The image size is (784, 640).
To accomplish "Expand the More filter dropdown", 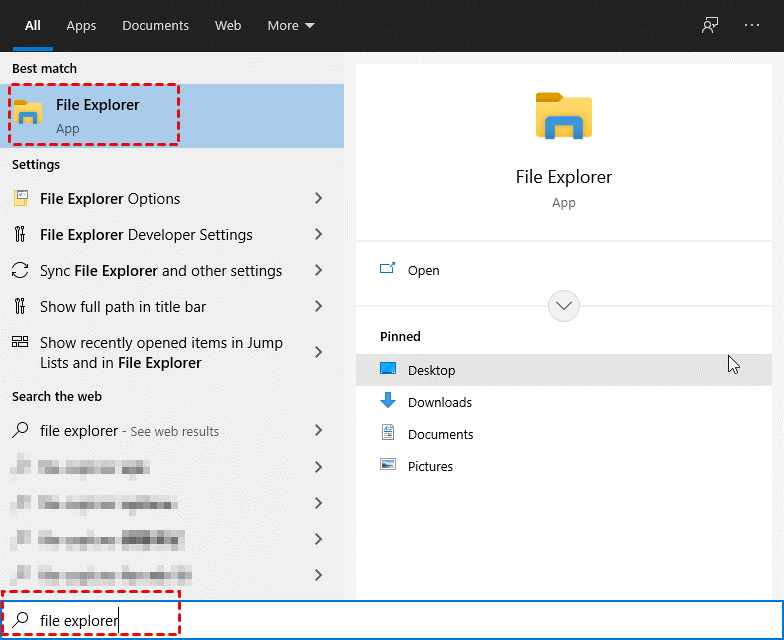I will pos(291,25).
